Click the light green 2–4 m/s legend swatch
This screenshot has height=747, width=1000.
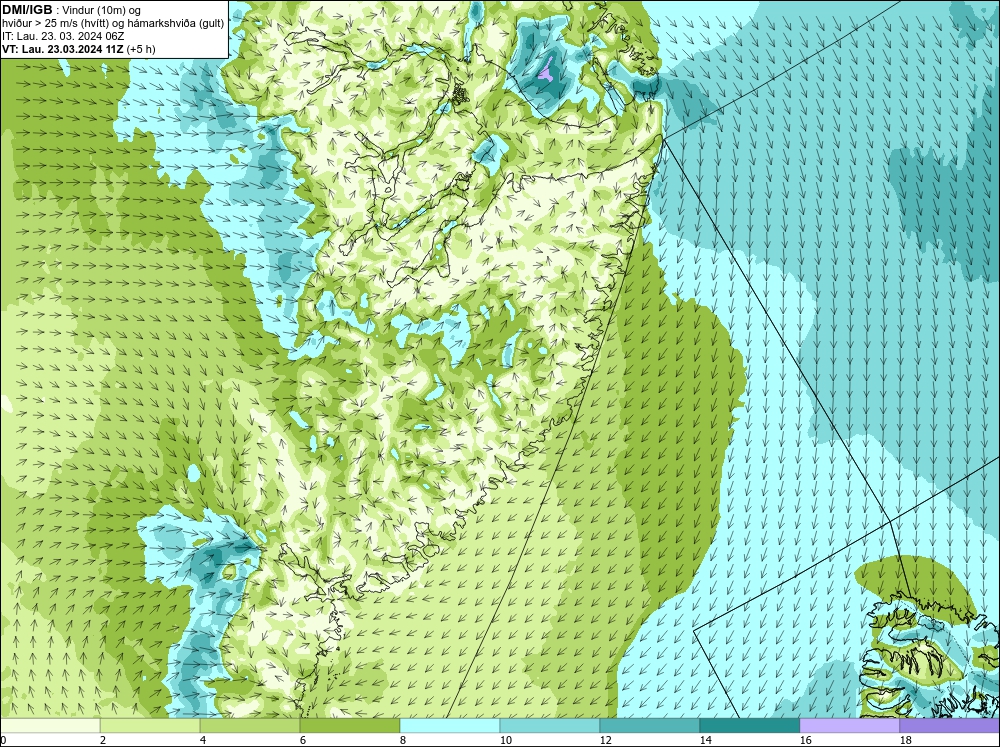click(150, 725)
